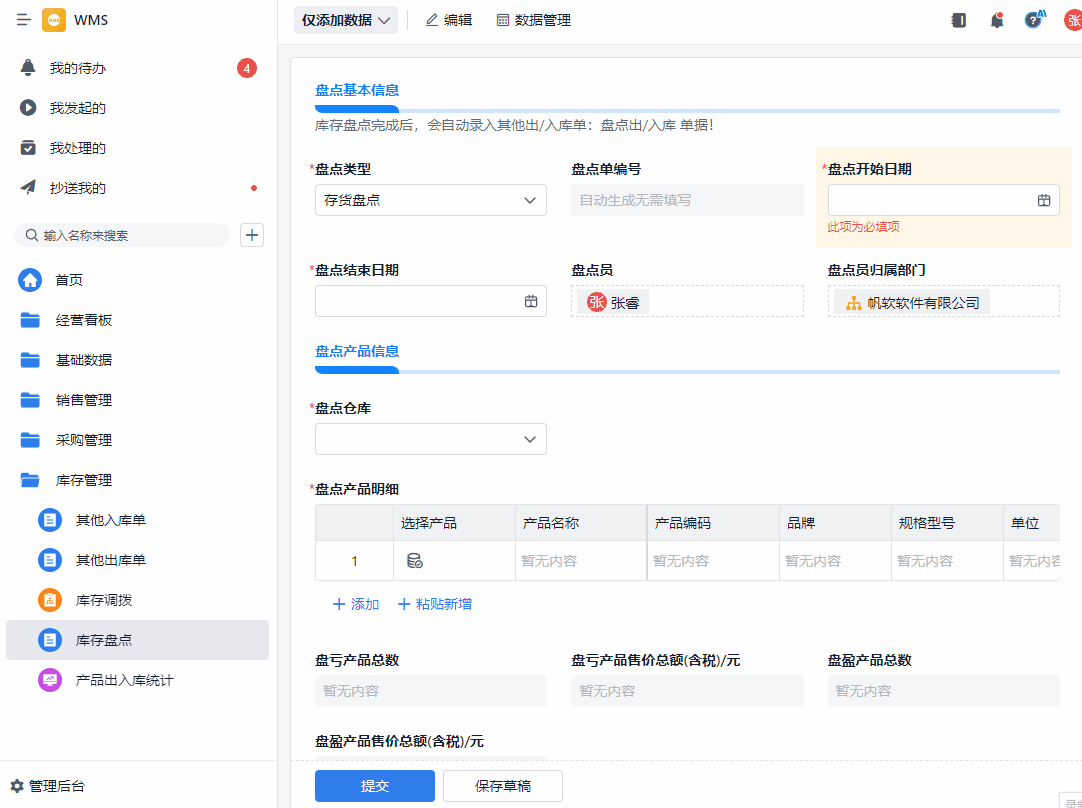Open the AI help icon
Viewport: 1082px width, 808px height.
[x=1034, y=19]
